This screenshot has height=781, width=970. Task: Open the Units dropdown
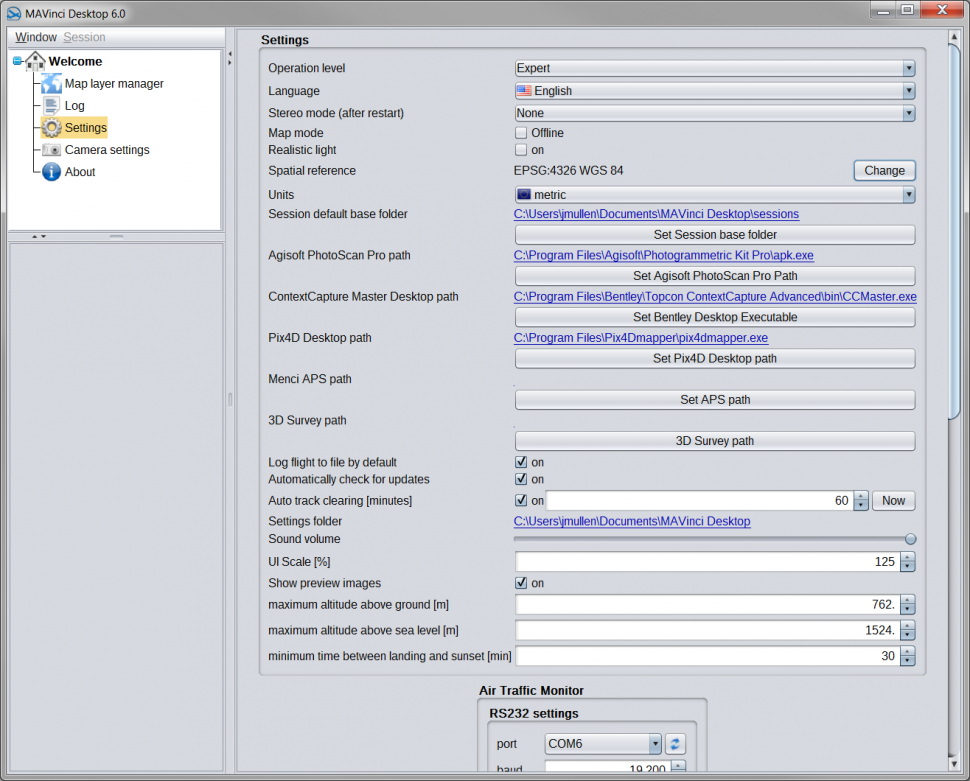[714, 195]
